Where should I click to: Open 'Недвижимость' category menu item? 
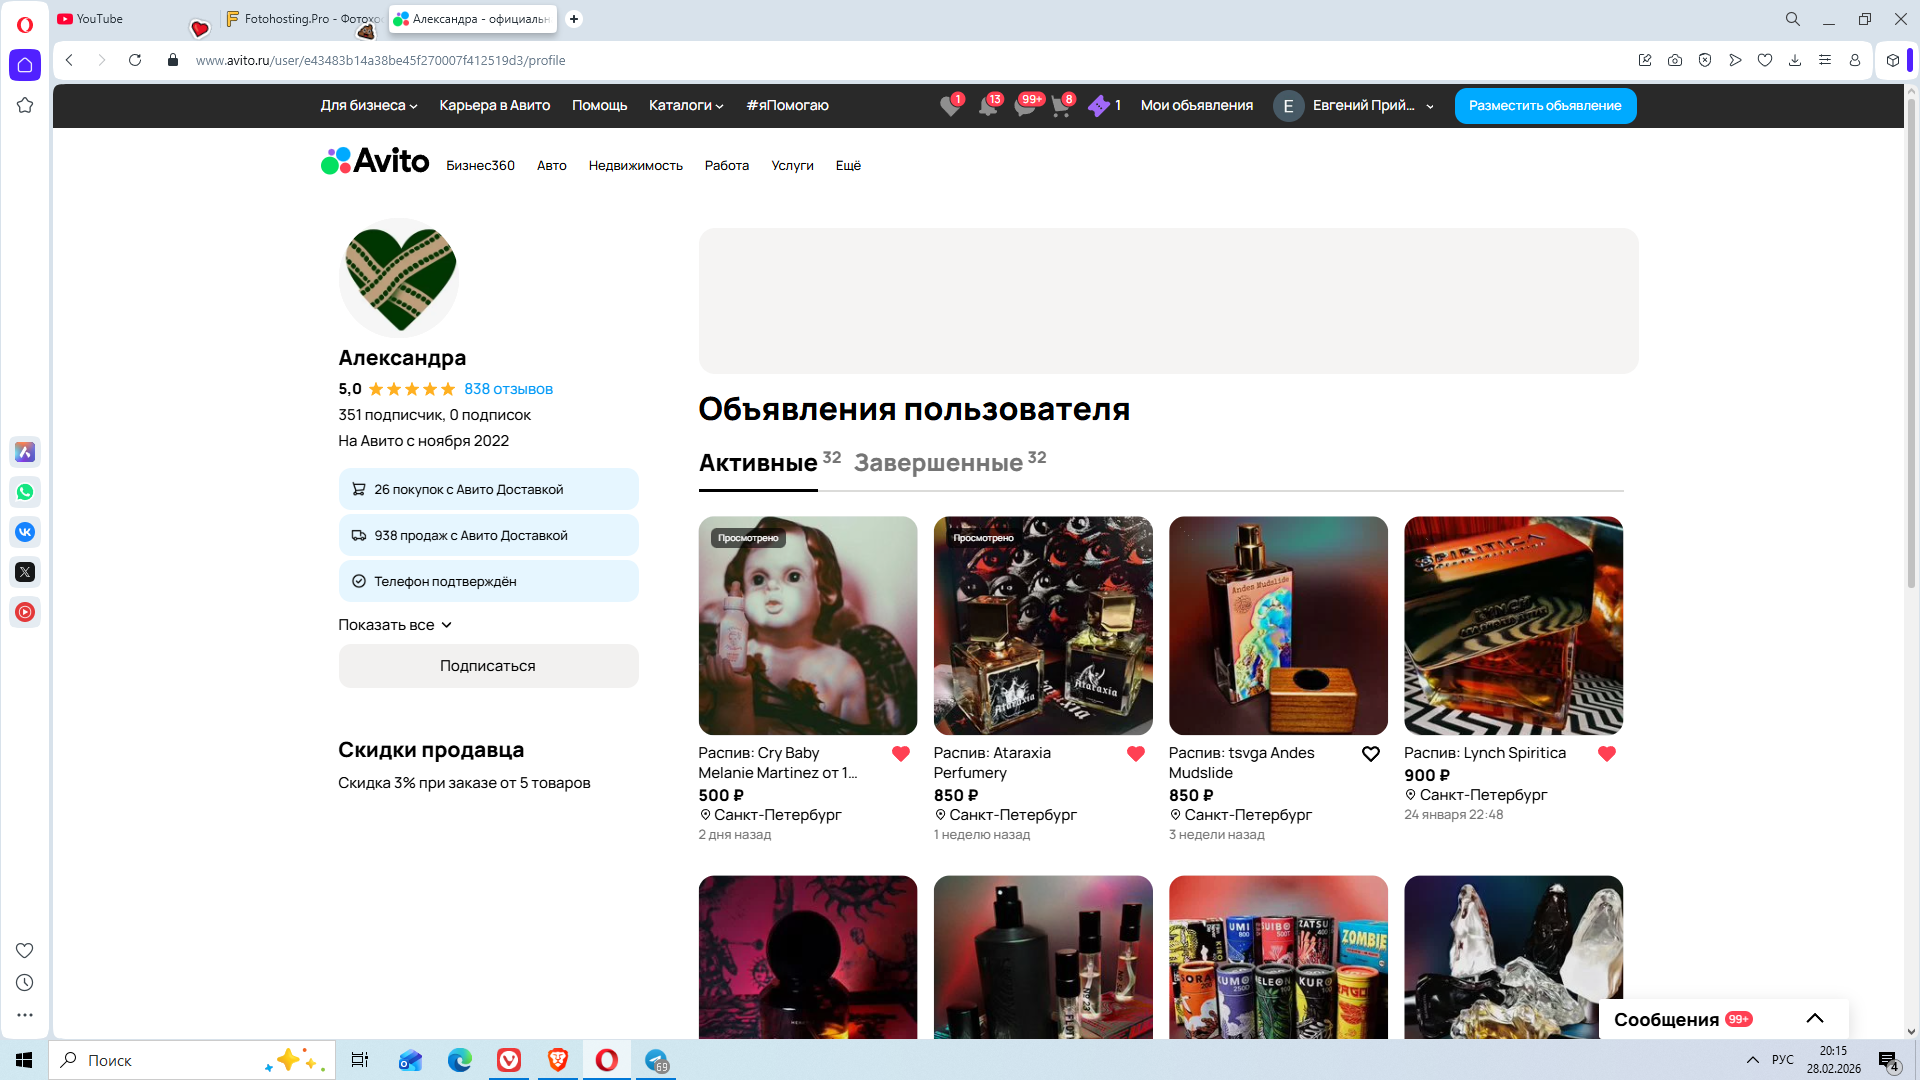pyautogui.click(x=635, y=166)
